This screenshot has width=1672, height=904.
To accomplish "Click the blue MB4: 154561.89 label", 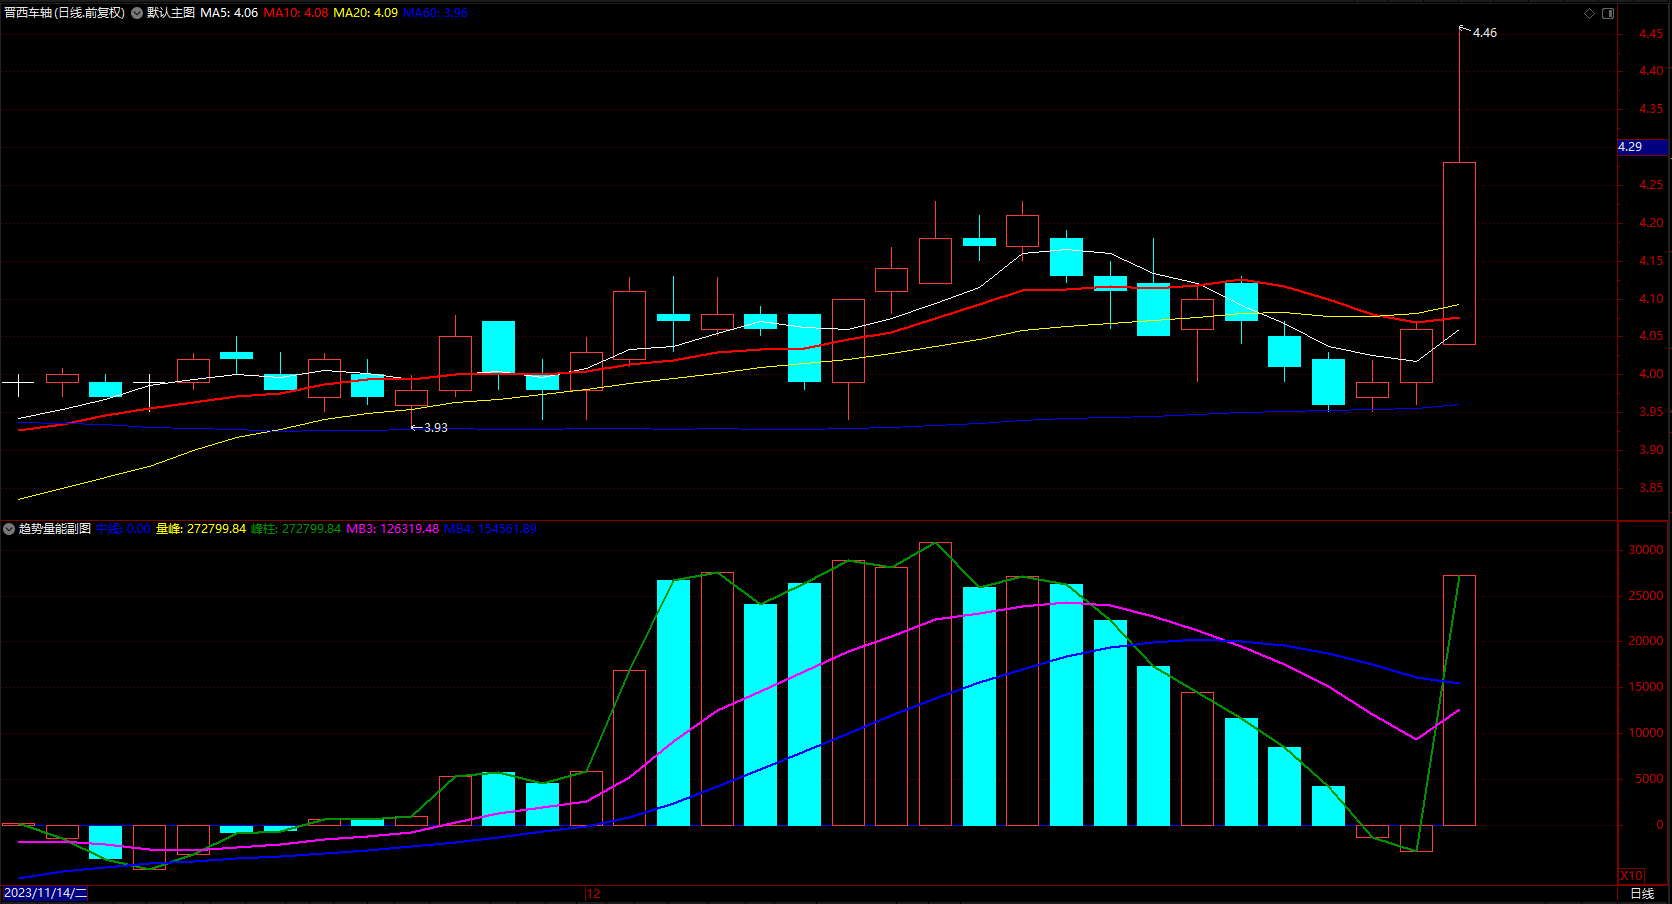I will [490, 529].
